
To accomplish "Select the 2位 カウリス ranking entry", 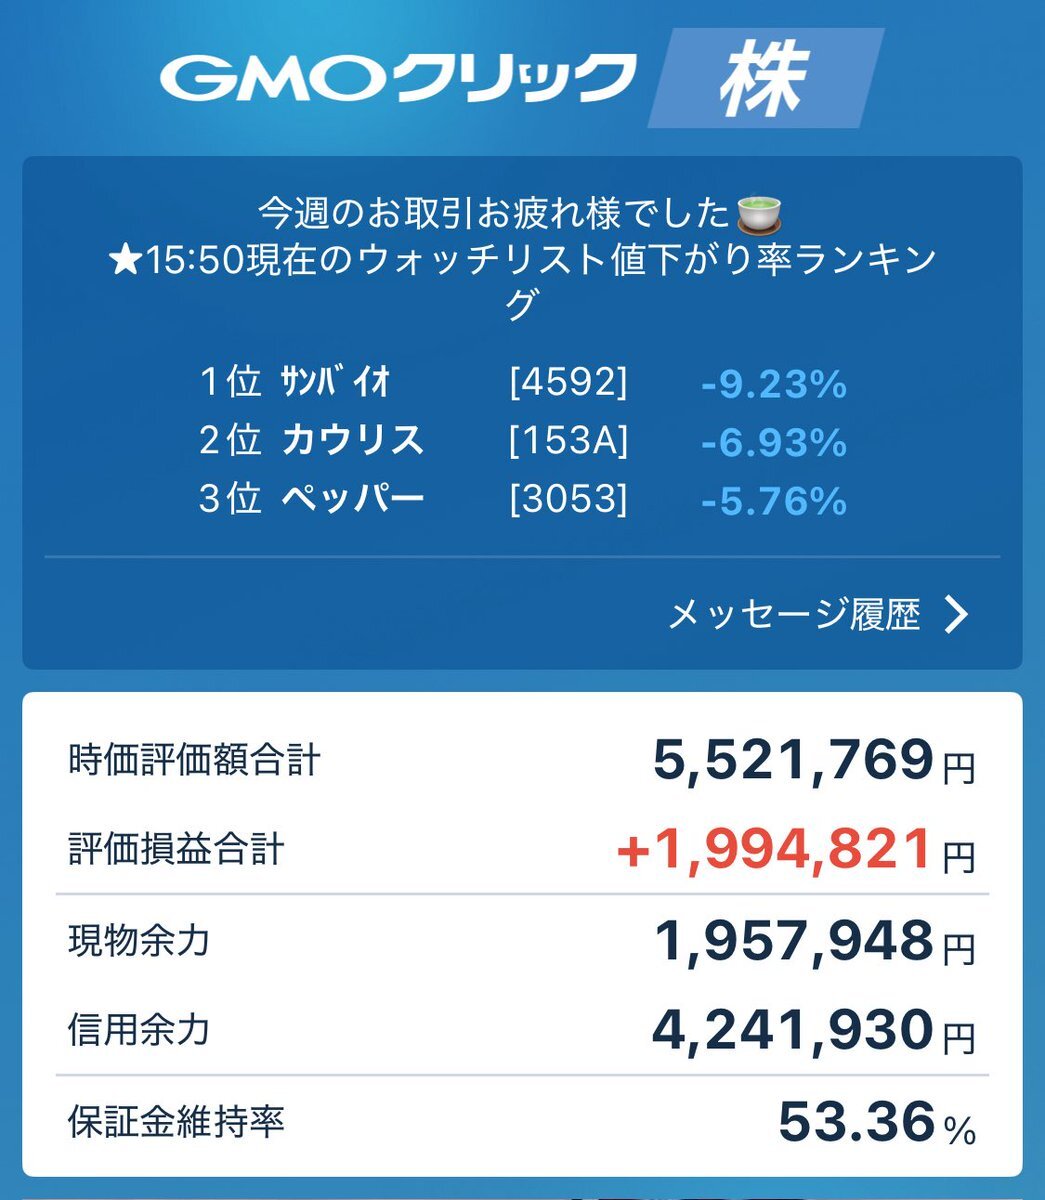I will coord(523,441).
